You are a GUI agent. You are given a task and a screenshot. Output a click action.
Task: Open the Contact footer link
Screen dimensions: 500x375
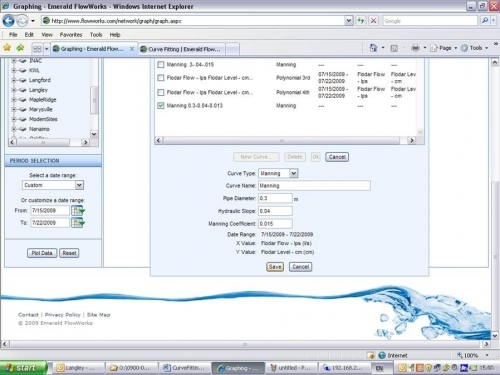(28, 315)
